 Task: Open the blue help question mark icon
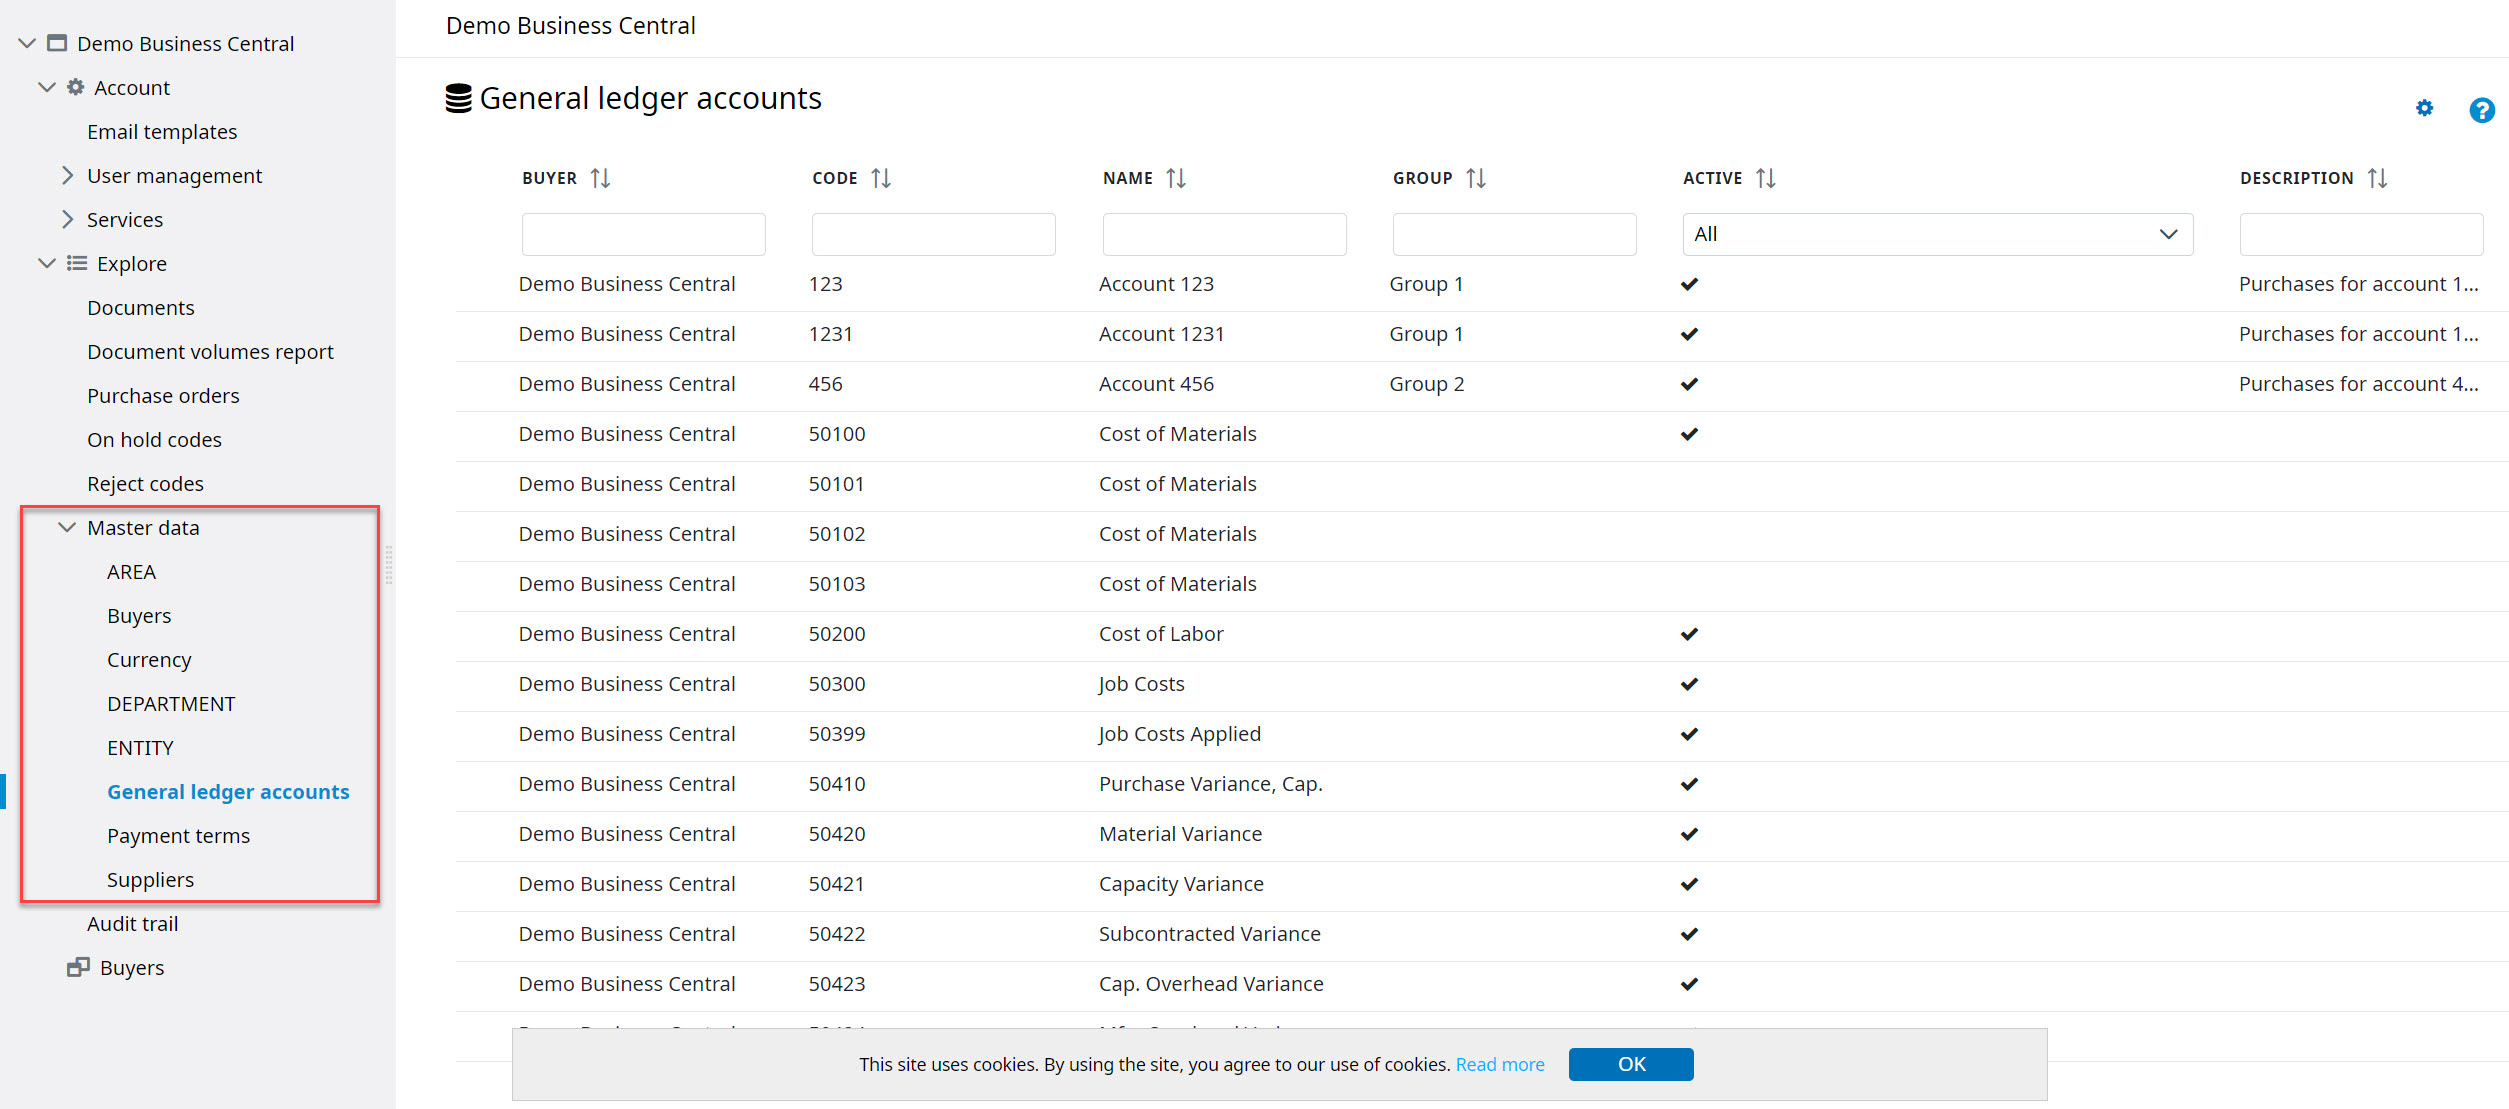click(x=2481, y=110)
